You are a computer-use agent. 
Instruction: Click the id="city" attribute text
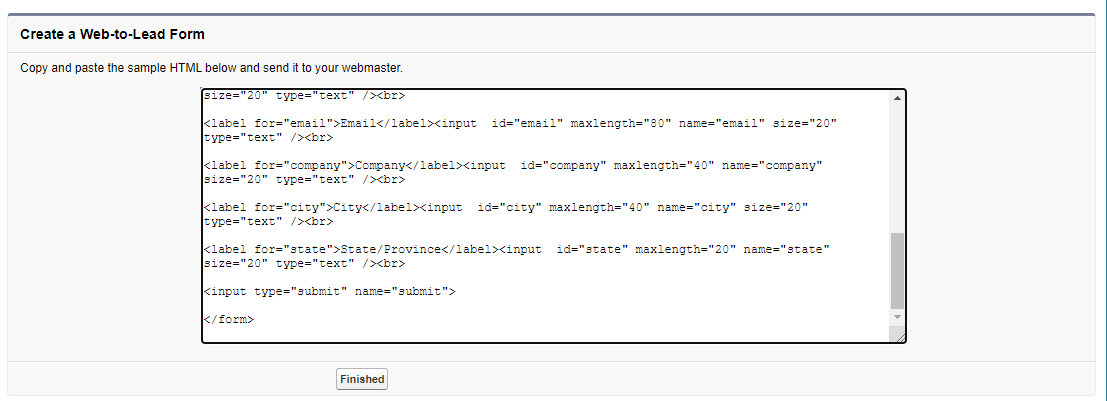click(x=509, y=207)
